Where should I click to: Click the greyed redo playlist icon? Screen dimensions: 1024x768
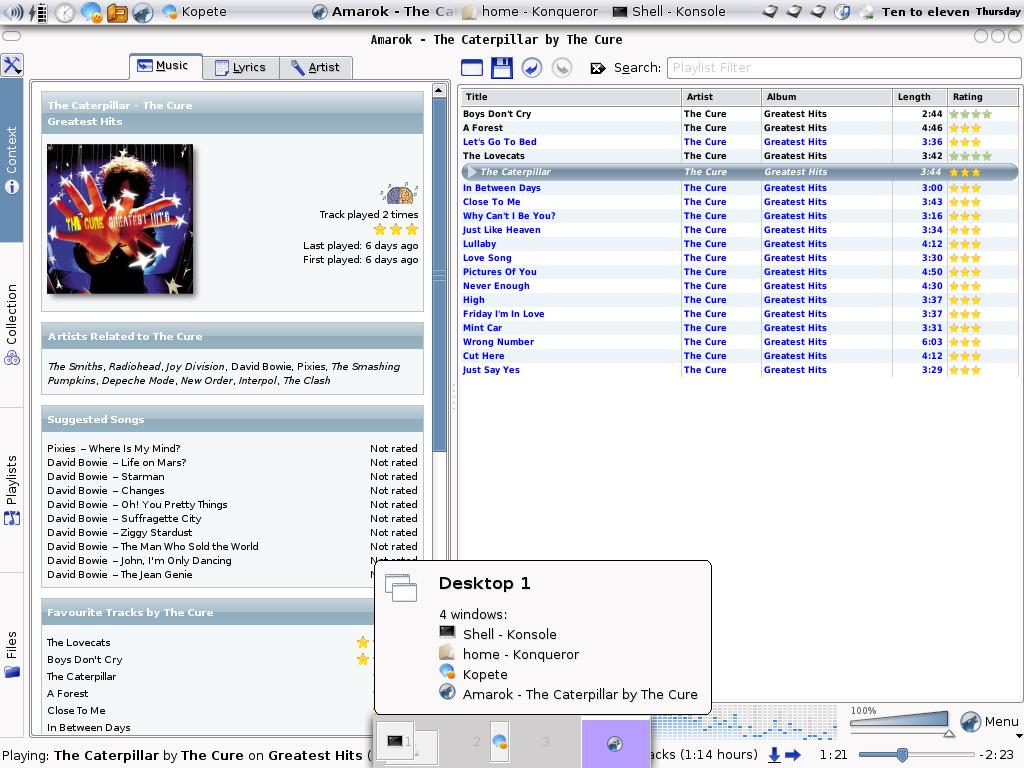pyautogui.click(x=562, y=67)
